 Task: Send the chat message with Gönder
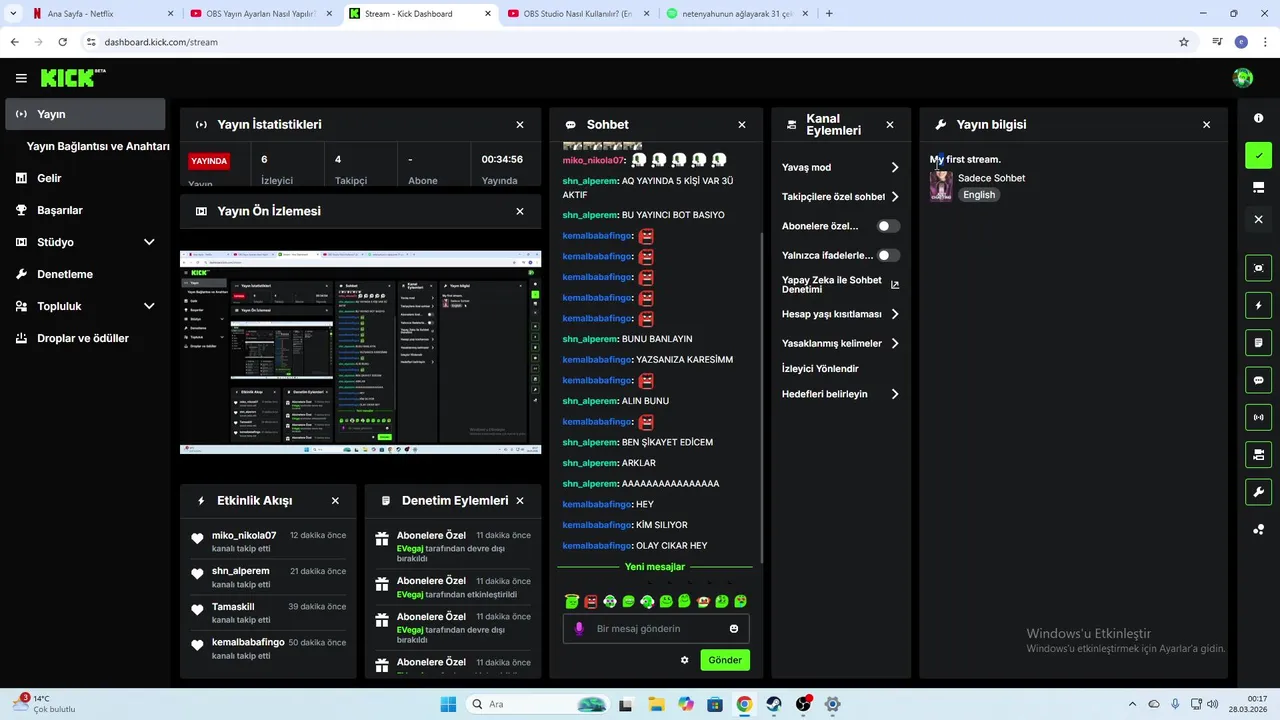(x=725, y=660)
